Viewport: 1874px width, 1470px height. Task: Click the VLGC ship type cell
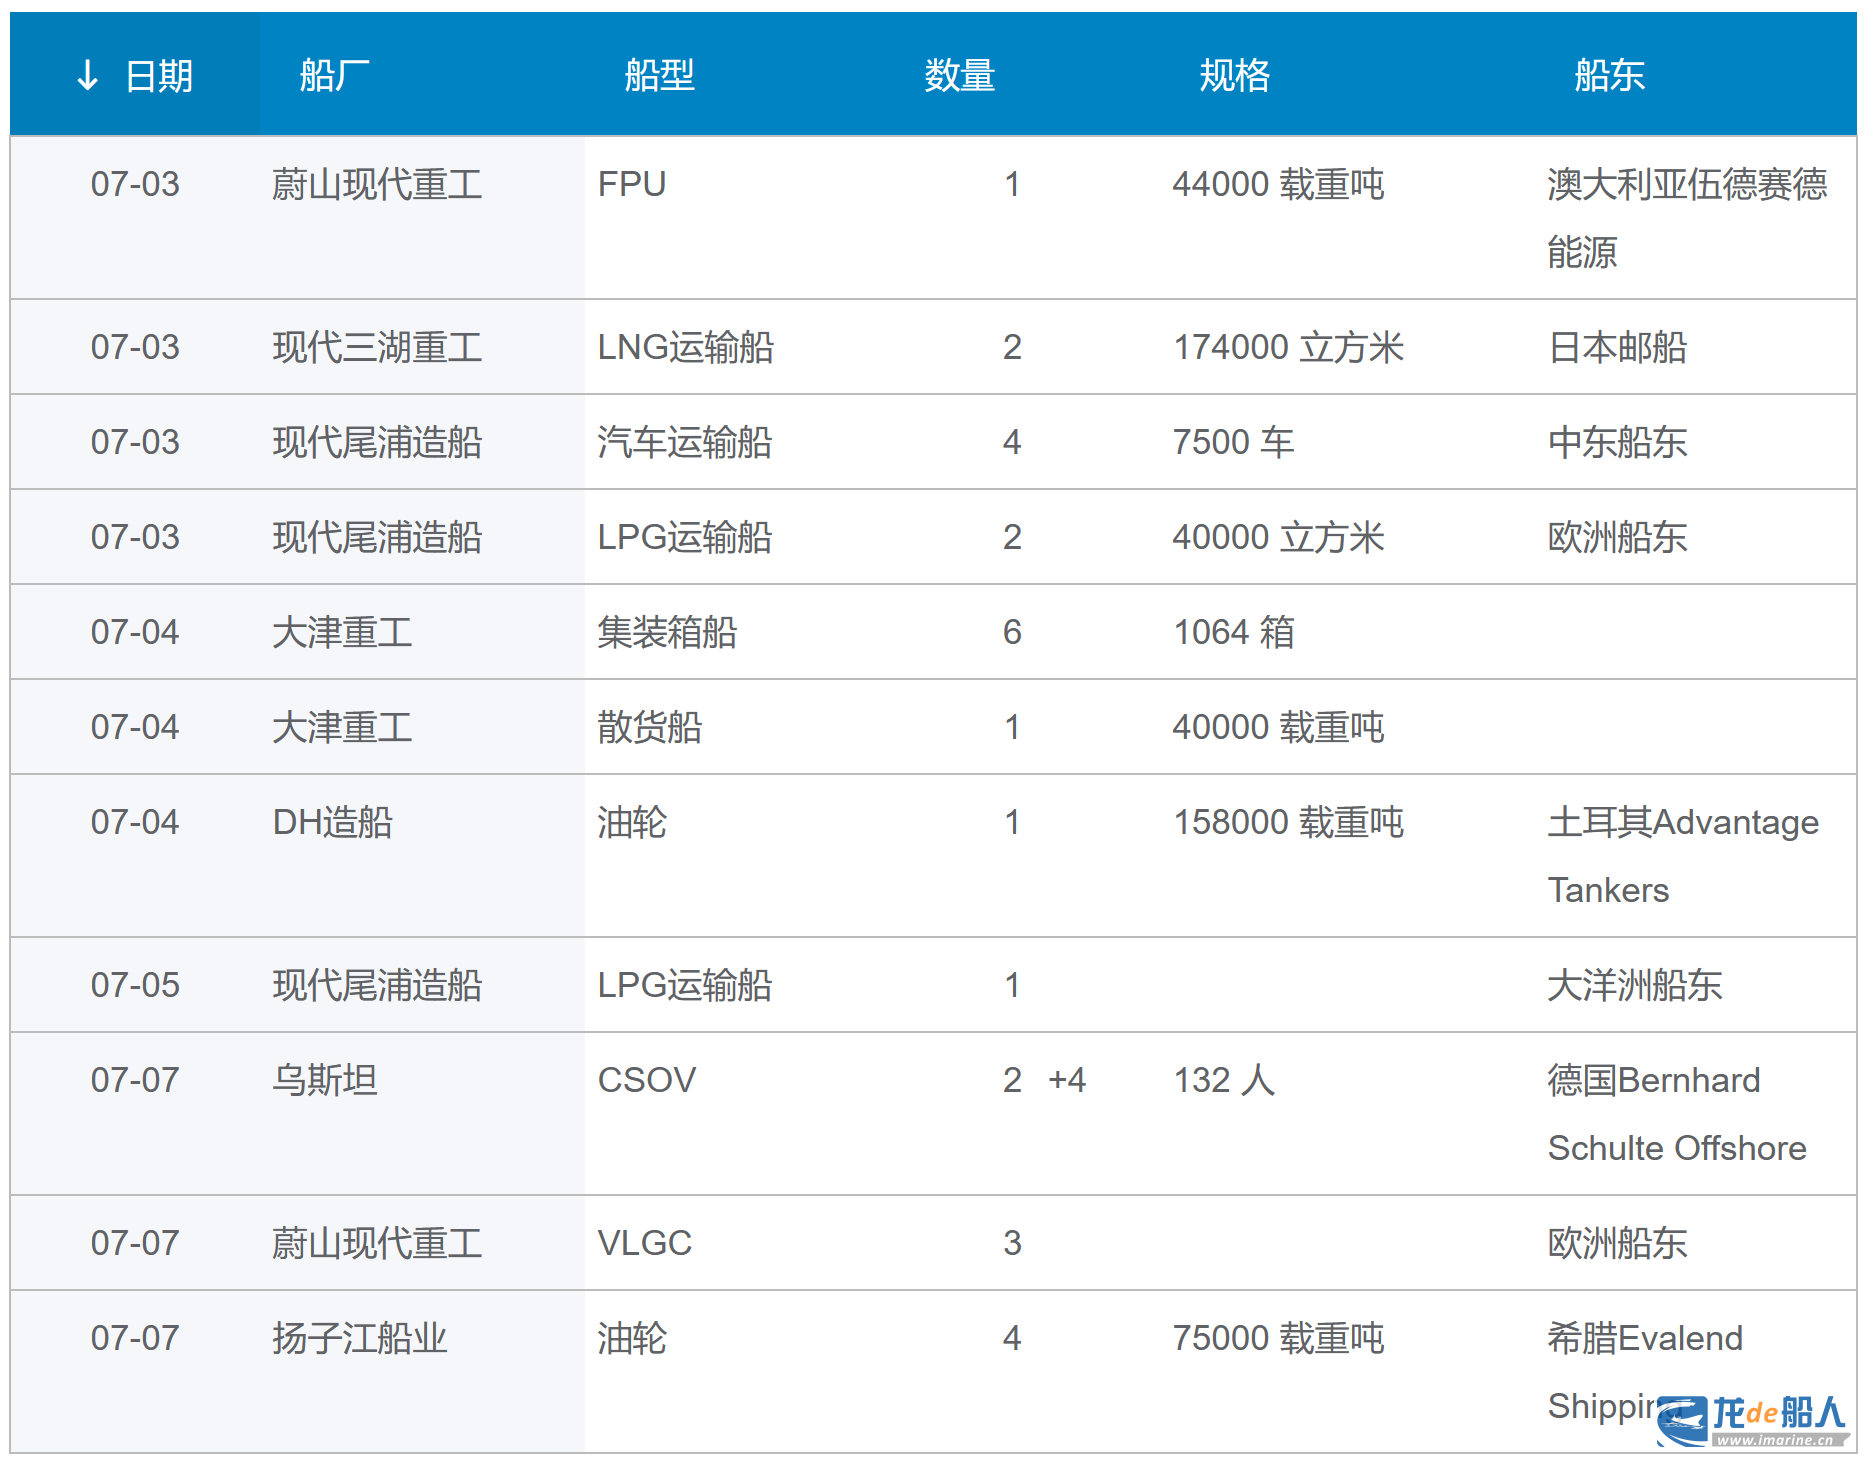pyautogui.click(x=645, y=1244)
